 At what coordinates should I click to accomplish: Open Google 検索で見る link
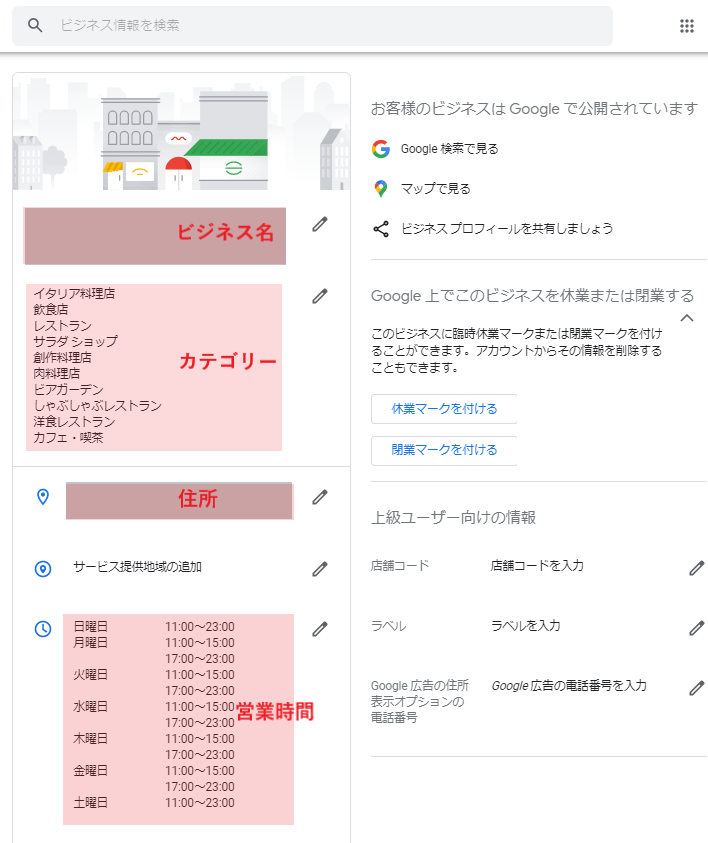(449, 149)
